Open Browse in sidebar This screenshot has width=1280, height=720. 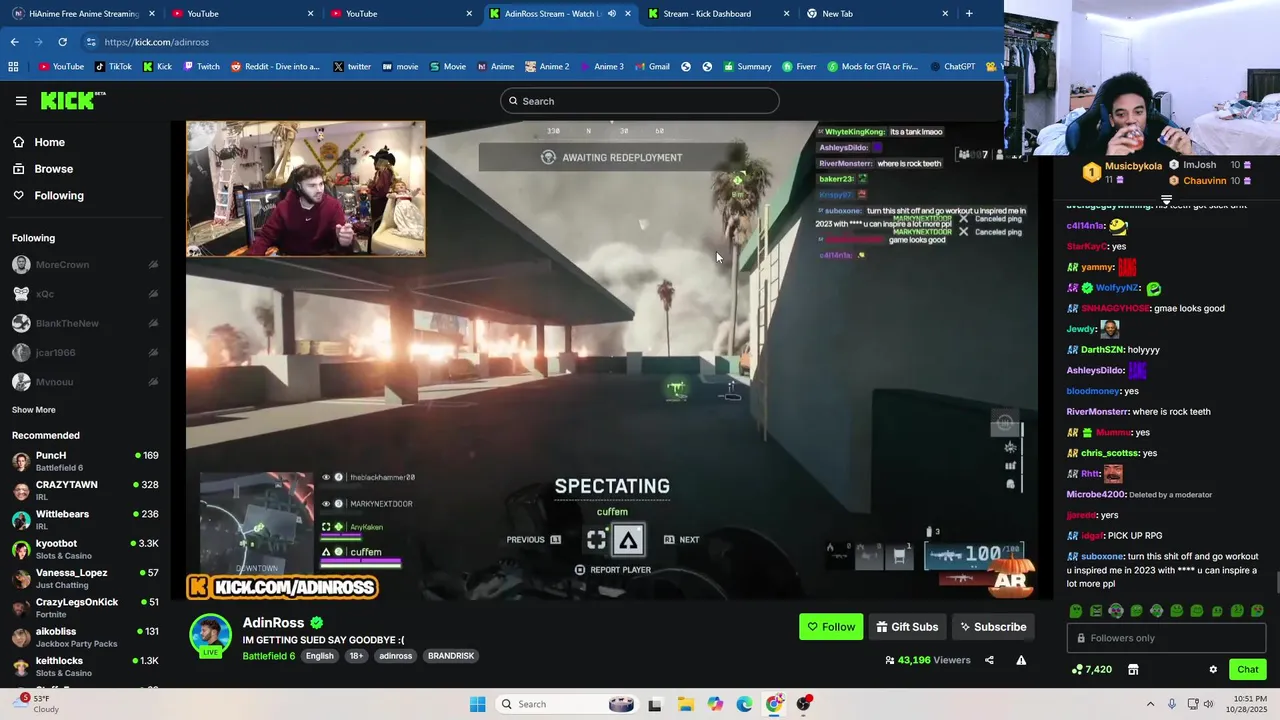click(x=53, y=169)
